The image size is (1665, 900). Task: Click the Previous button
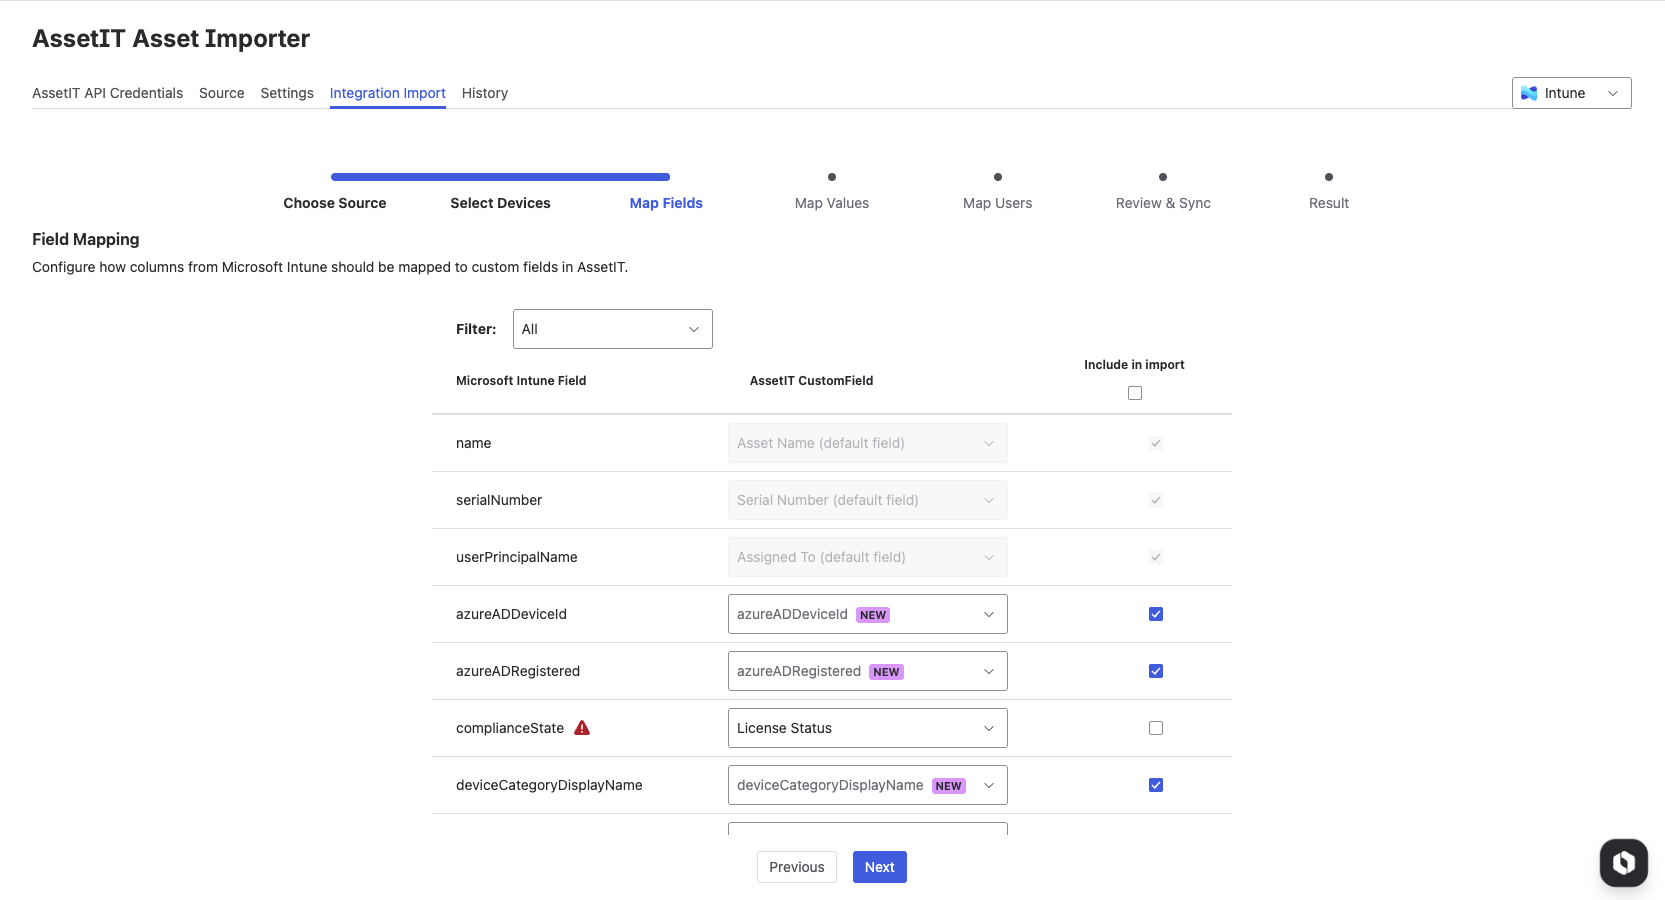point(796,867)
